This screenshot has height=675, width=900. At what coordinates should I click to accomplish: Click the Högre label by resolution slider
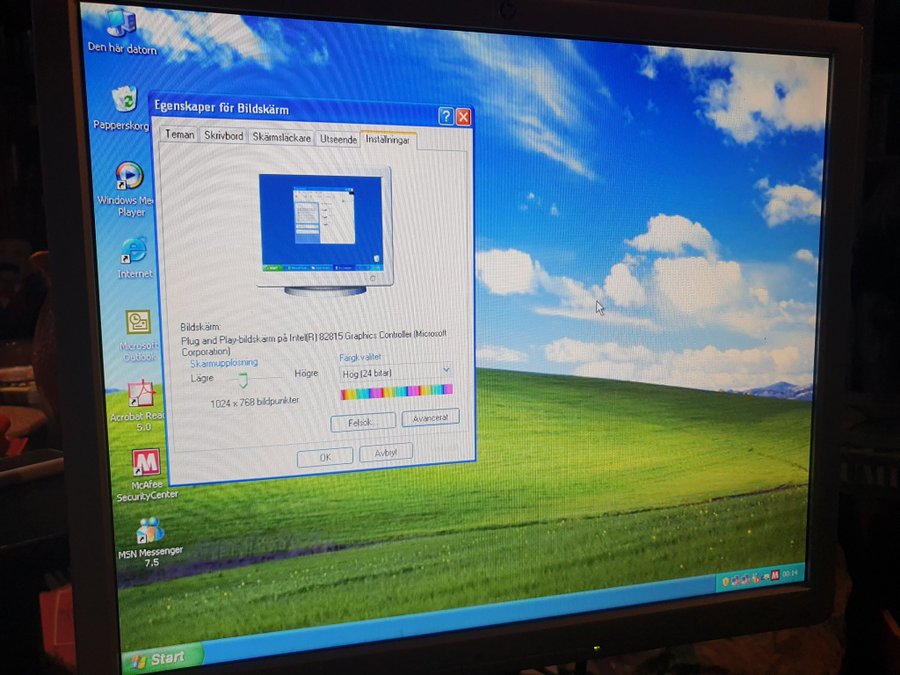point(306,373)
